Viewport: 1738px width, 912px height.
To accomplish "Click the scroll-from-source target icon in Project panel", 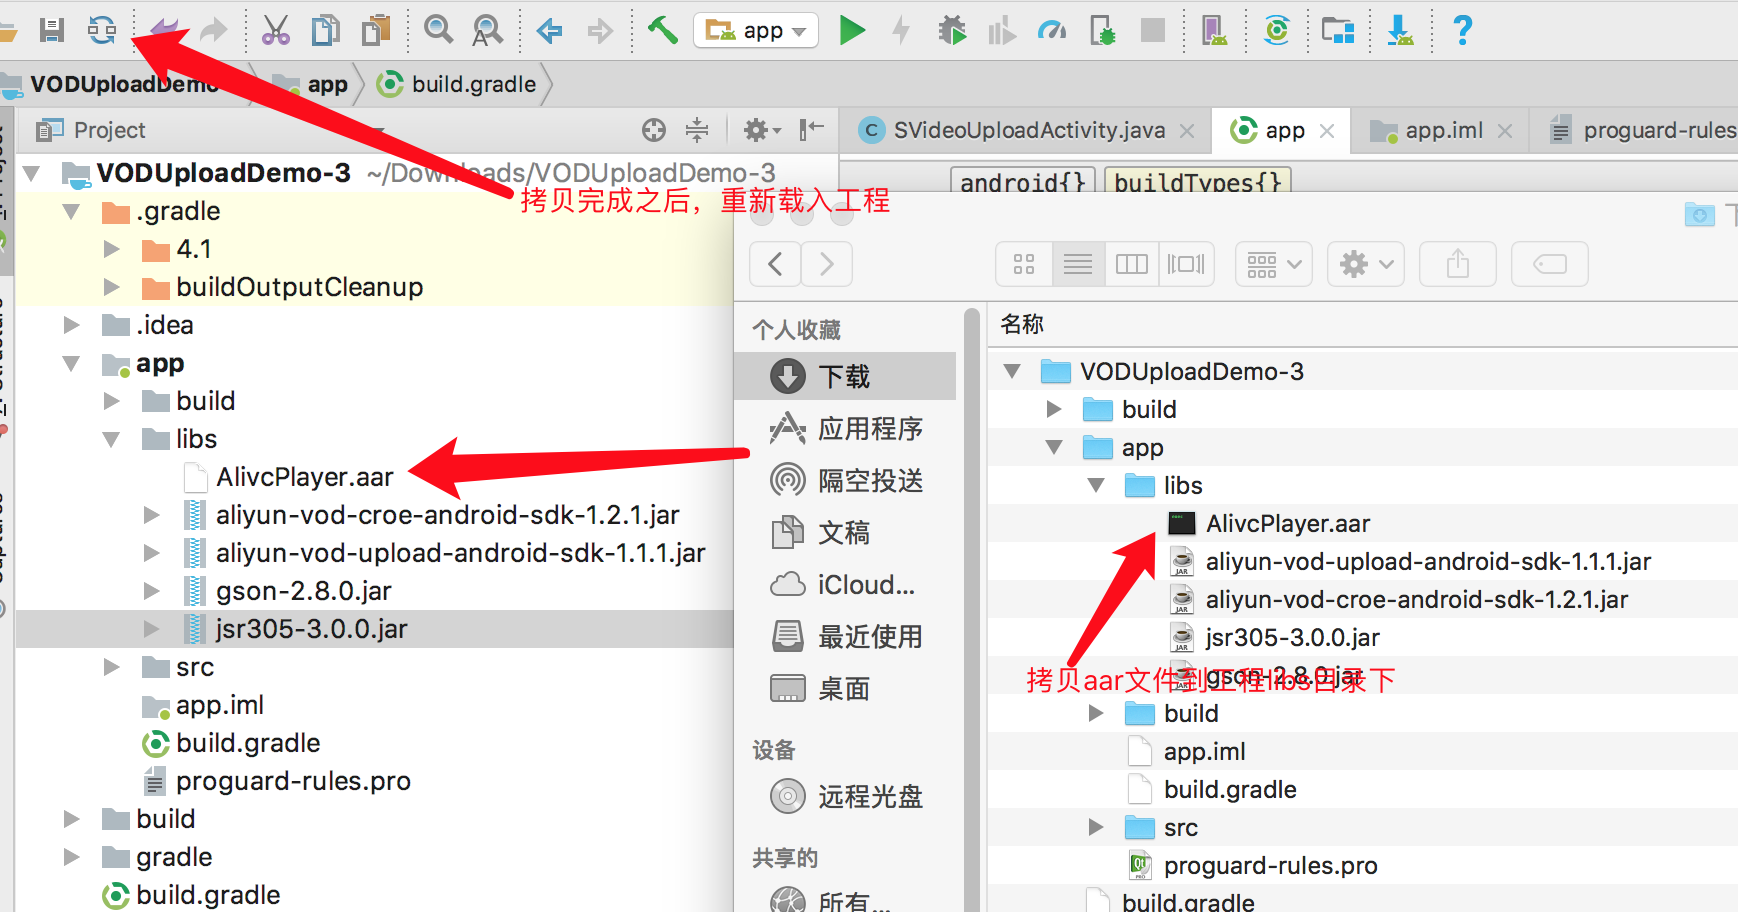I will (654, 130).
